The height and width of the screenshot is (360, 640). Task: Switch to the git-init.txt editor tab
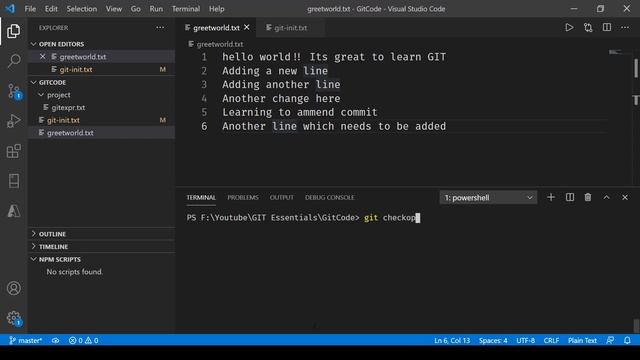tap(291, 28)
